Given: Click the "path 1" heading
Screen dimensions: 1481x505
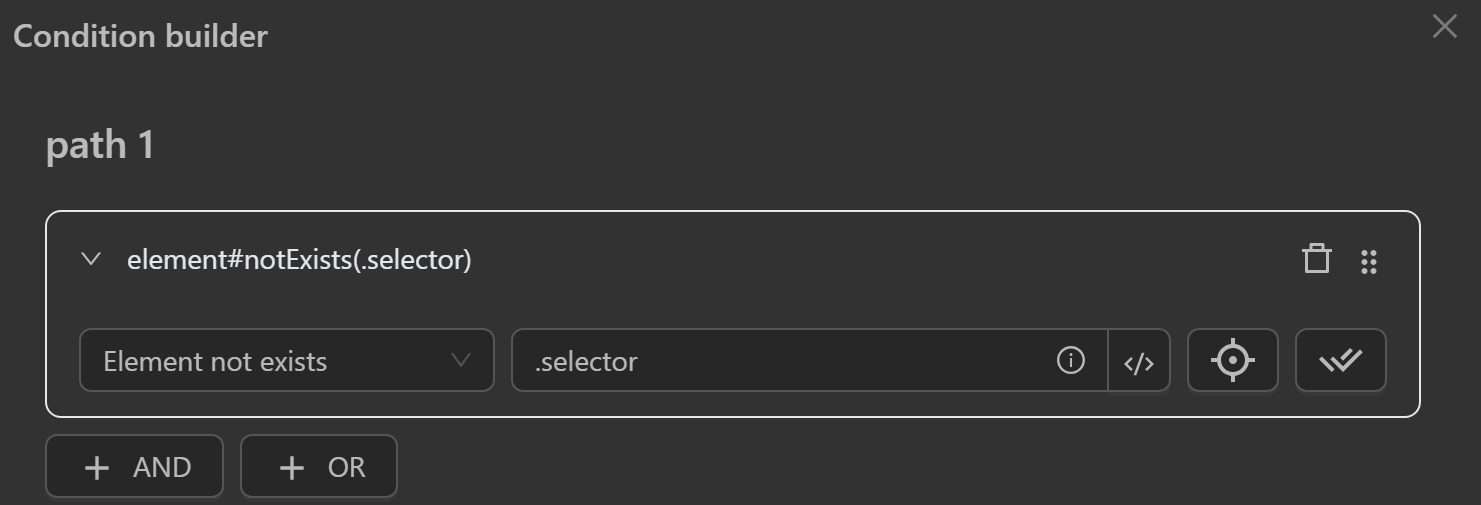Looking at the screenshot, I should 100,146.
